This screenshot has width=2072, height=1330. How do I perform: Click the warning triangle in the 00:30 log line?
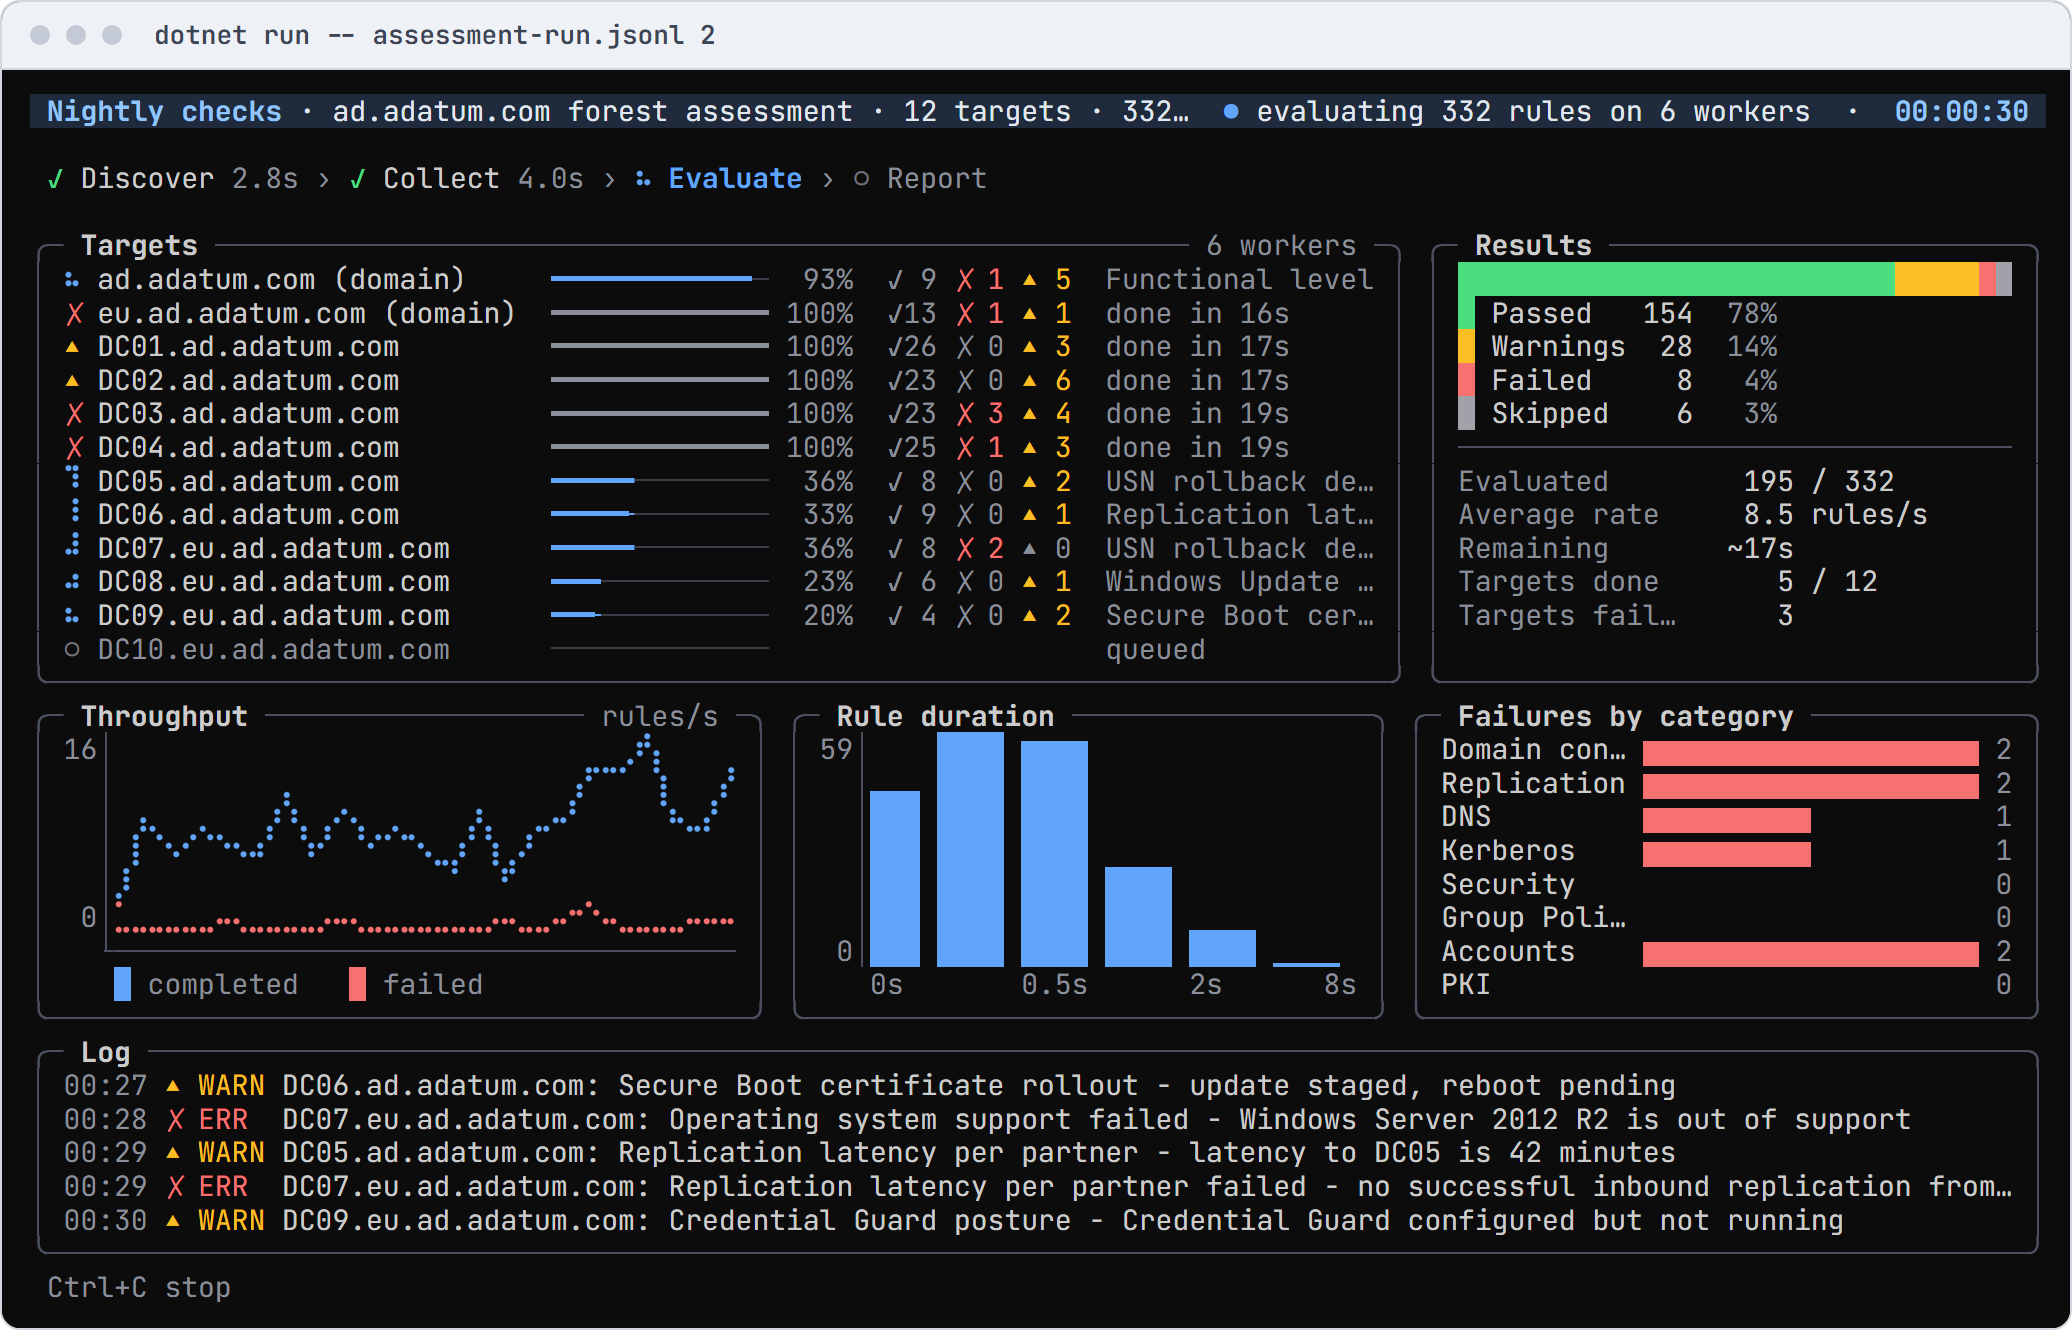174,1221
